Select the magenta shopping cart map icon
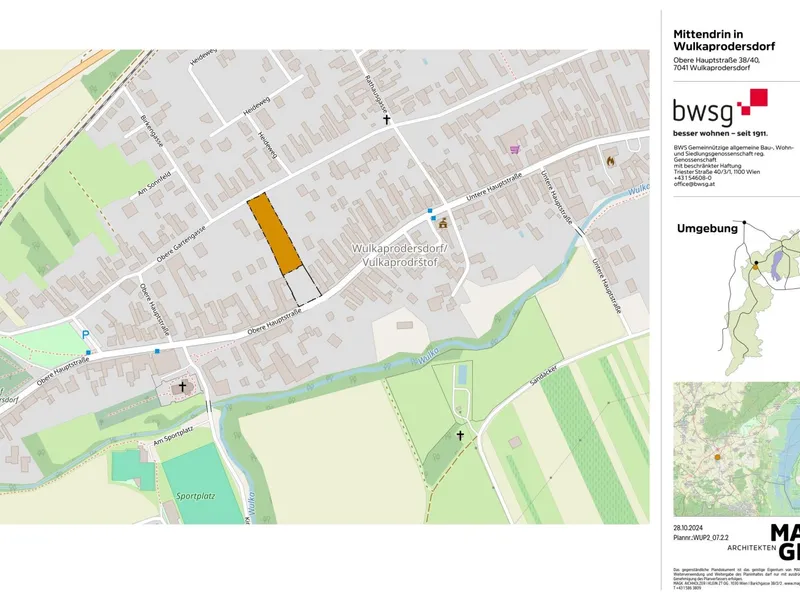 [515, 149]
